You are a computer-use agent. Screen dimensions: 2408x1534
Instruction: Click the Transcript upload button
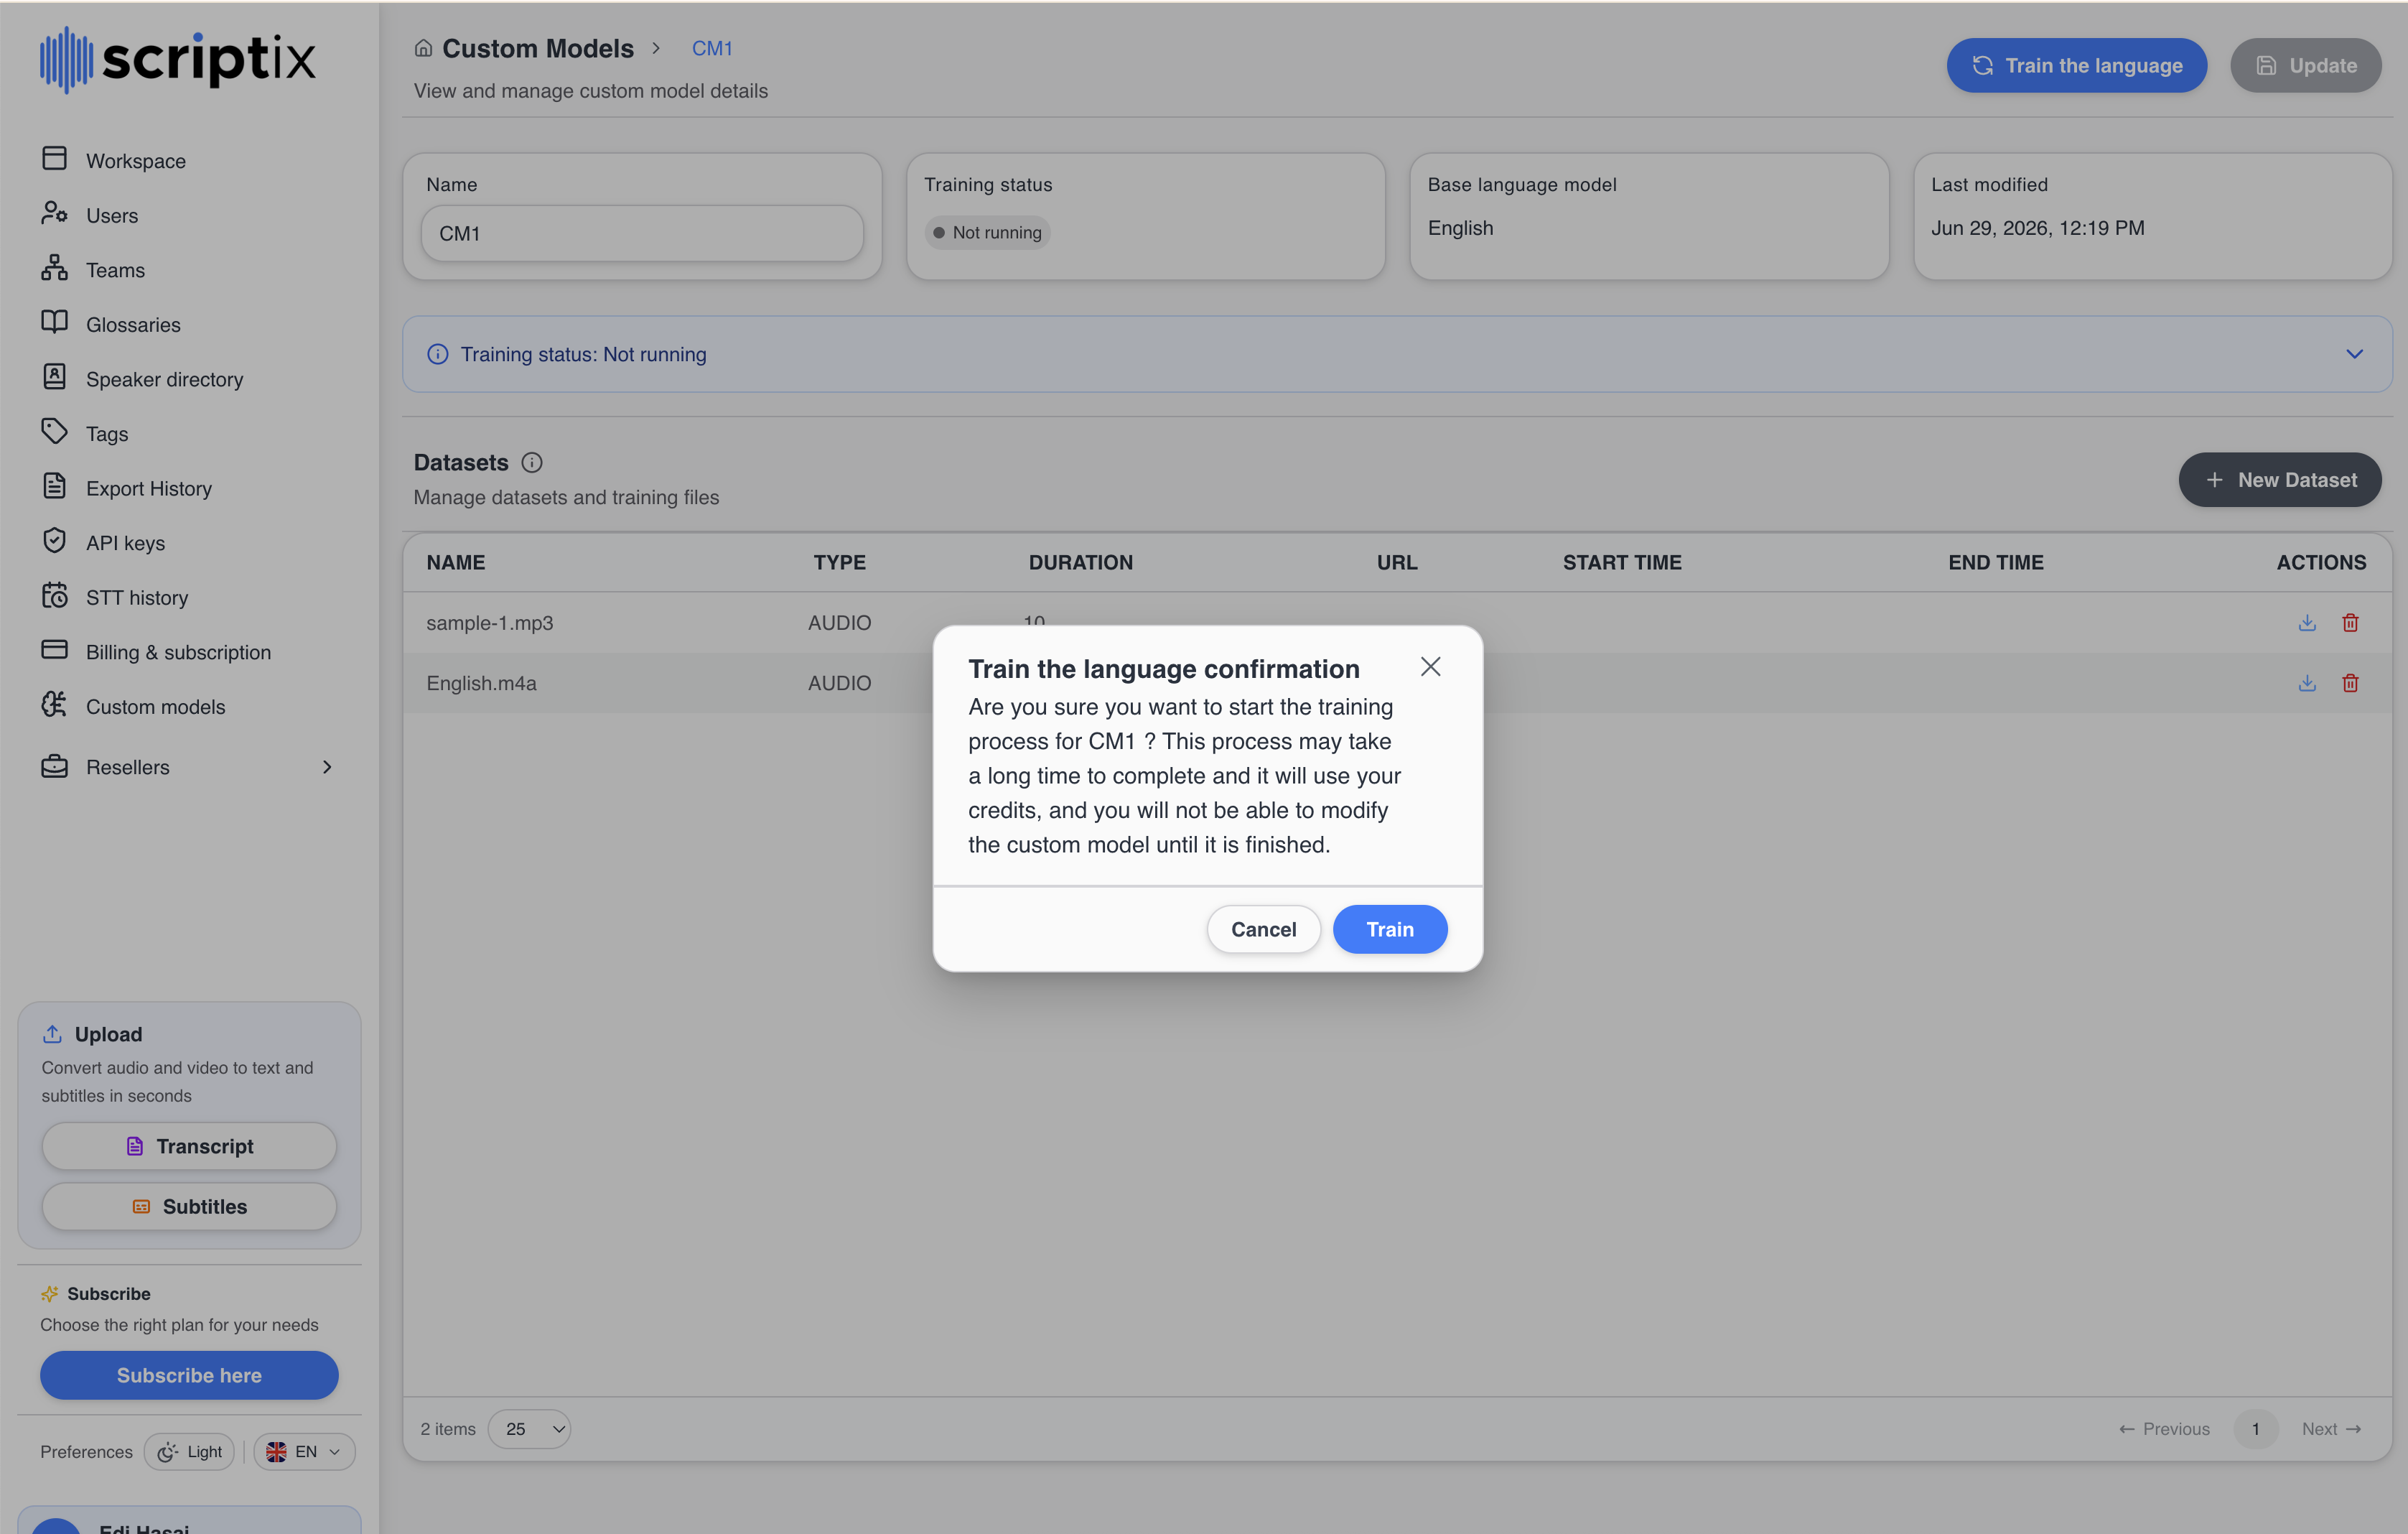[x=189, y=1146]
